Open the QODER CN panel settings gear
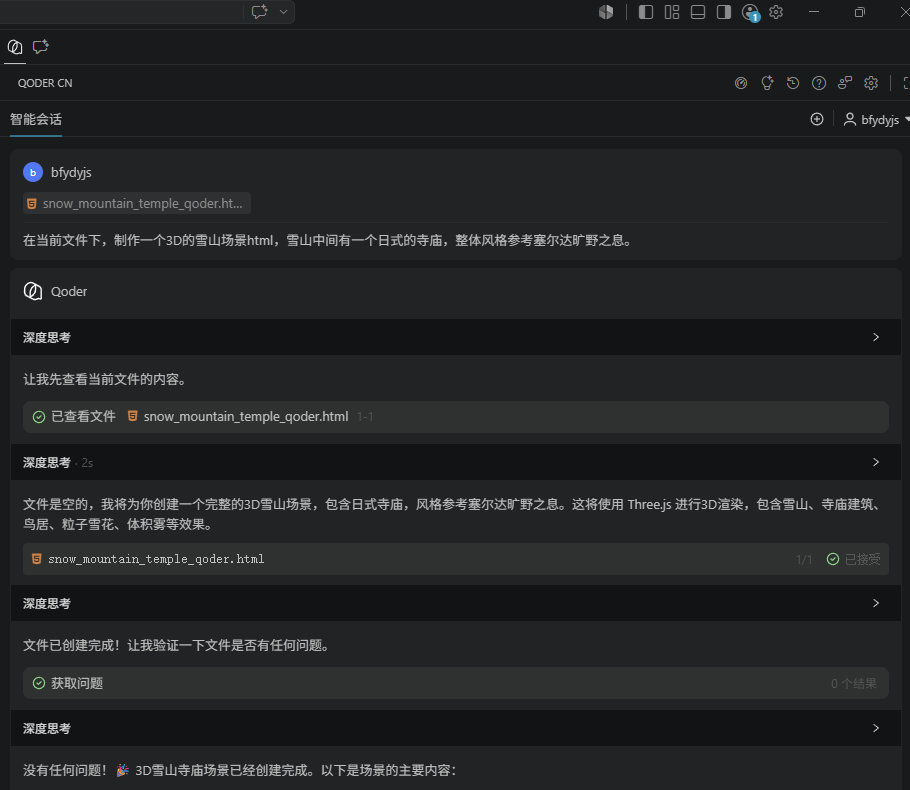 (871, 83)
